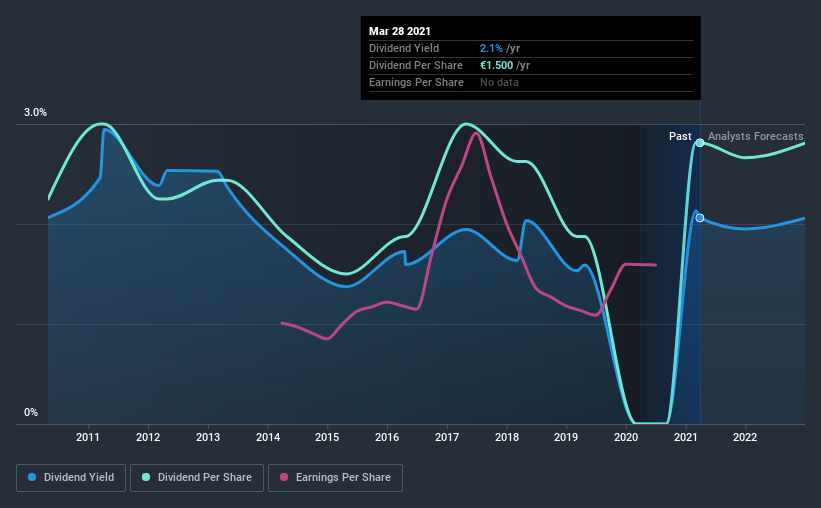Click the 3.0% y-axis label
Image resolution: width=821 pixels, height=508 pixels.
click(35, 113)
